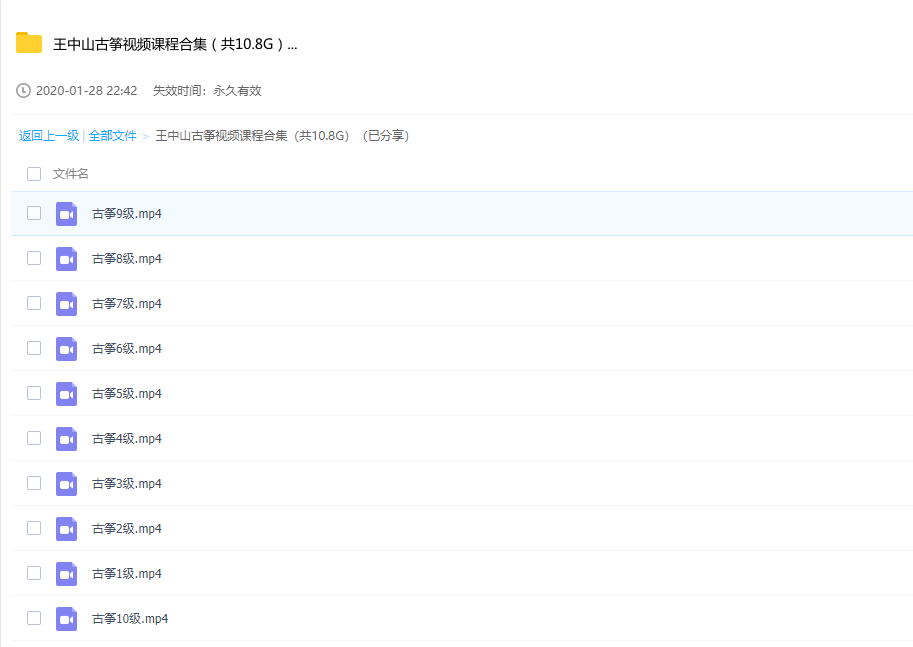Open file name 古筝4级.mp4
The image size is (913, 647).
tap(126, 439)
